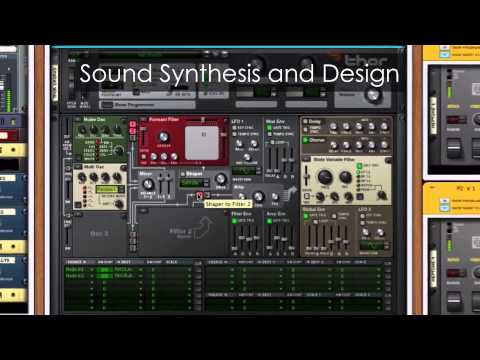Image resolution: width=480 pixels, height=360 pixels.
Task: Toggle LFO 1 Tempo Sync
Action: (x=234, y=134)
